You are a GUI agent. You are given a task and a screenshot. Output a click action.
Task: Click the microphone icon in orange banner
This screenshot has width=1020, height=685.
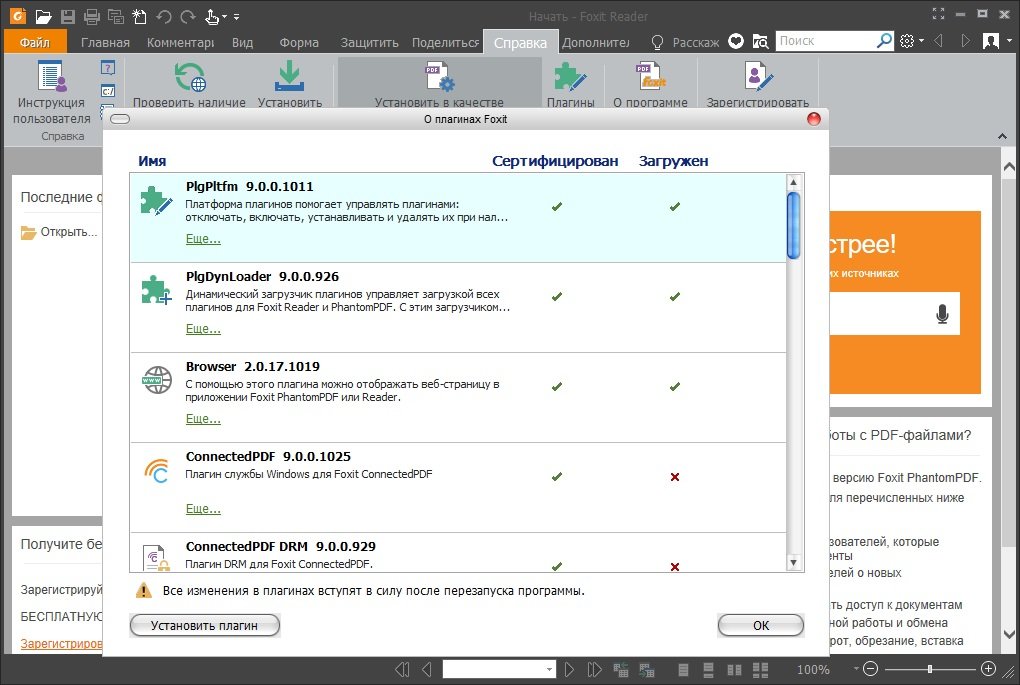point(942,314)
